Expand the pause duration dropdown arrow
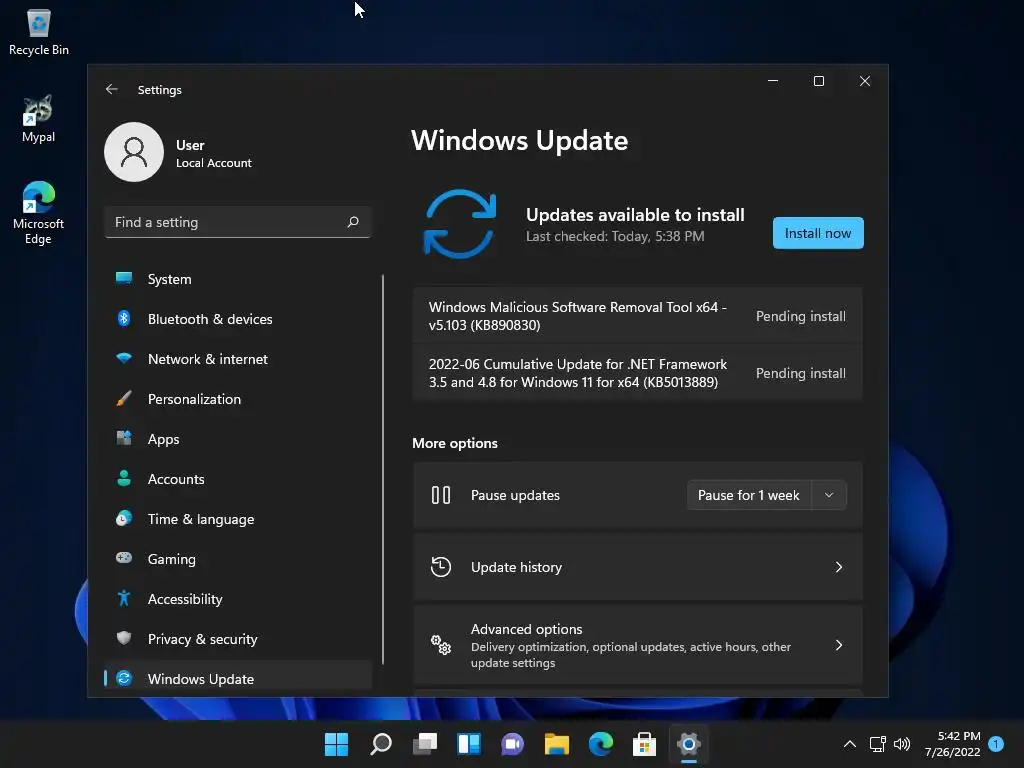The width and height of the screenshot is (1024, 768). tap(829, 495)
